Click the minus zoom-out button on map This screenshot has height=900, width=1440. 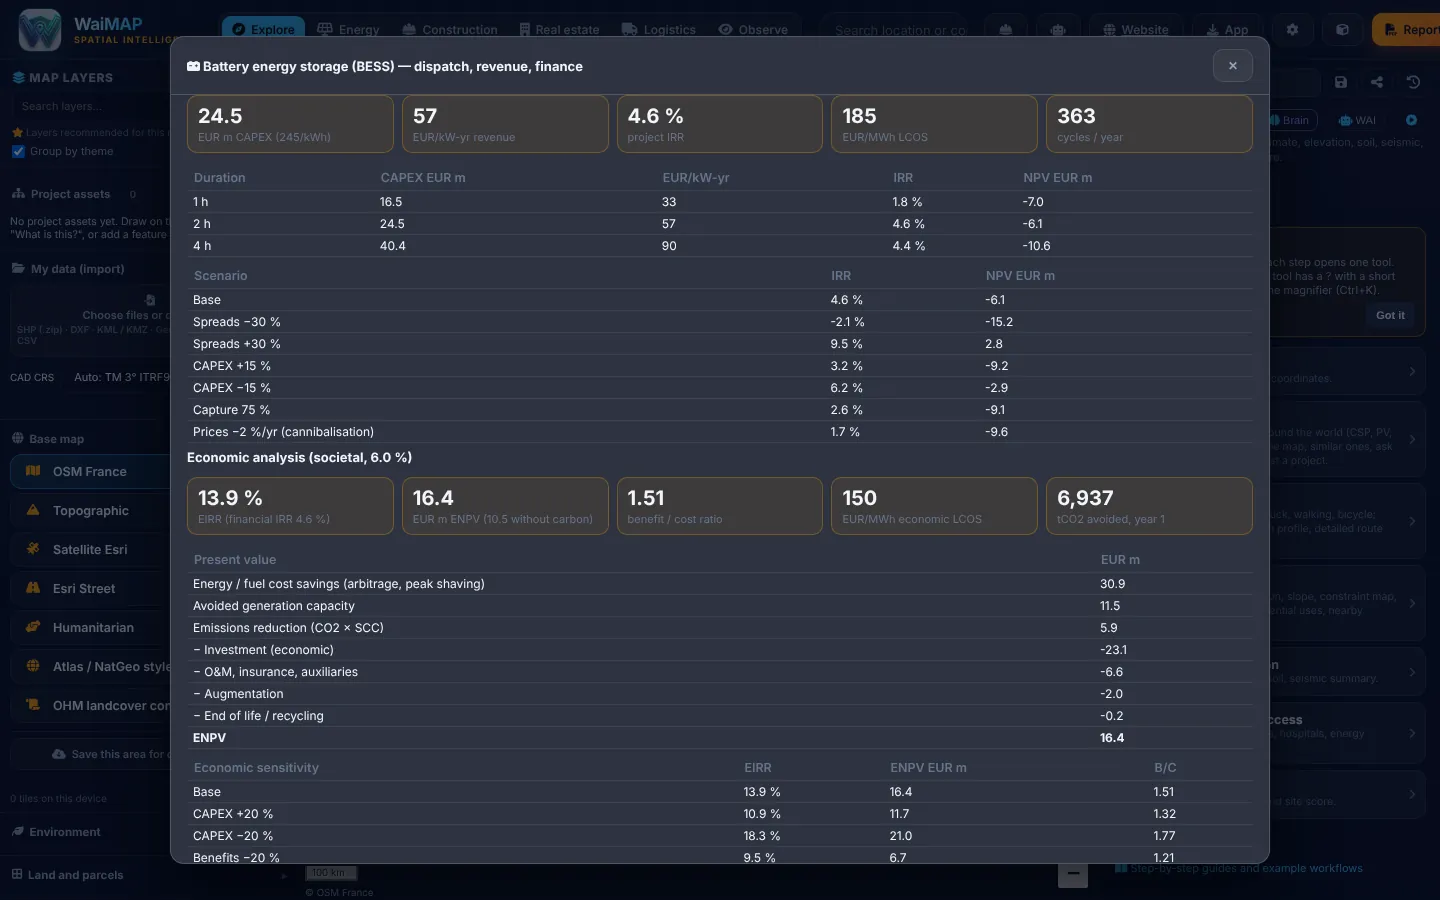(x=1073, y=874)
